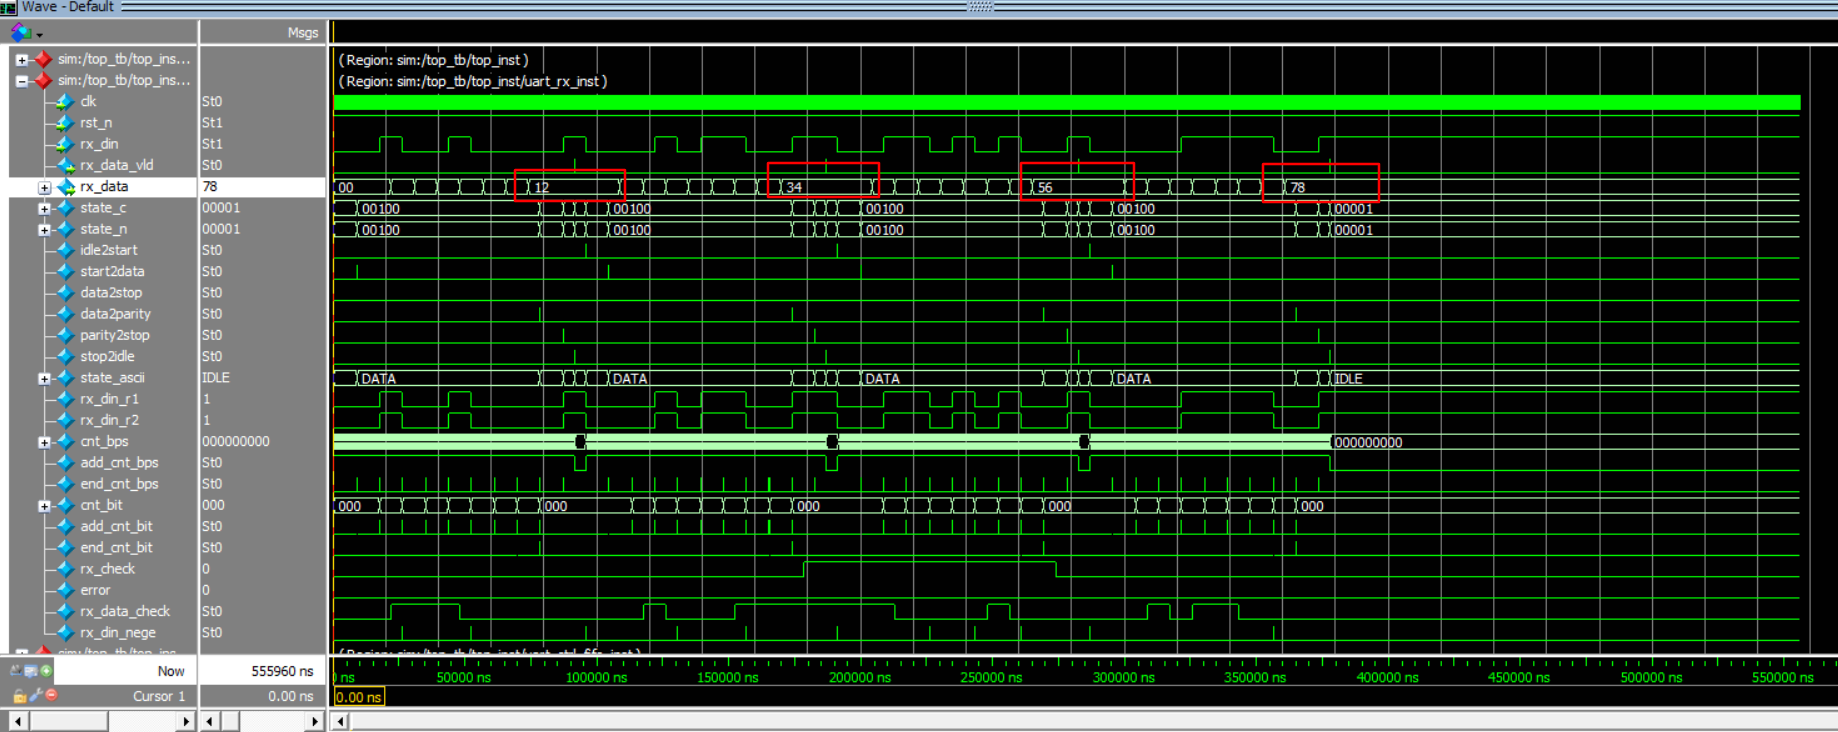Select the Cursor 1 label
1838x732 pixels.
(x=159, y=696)
